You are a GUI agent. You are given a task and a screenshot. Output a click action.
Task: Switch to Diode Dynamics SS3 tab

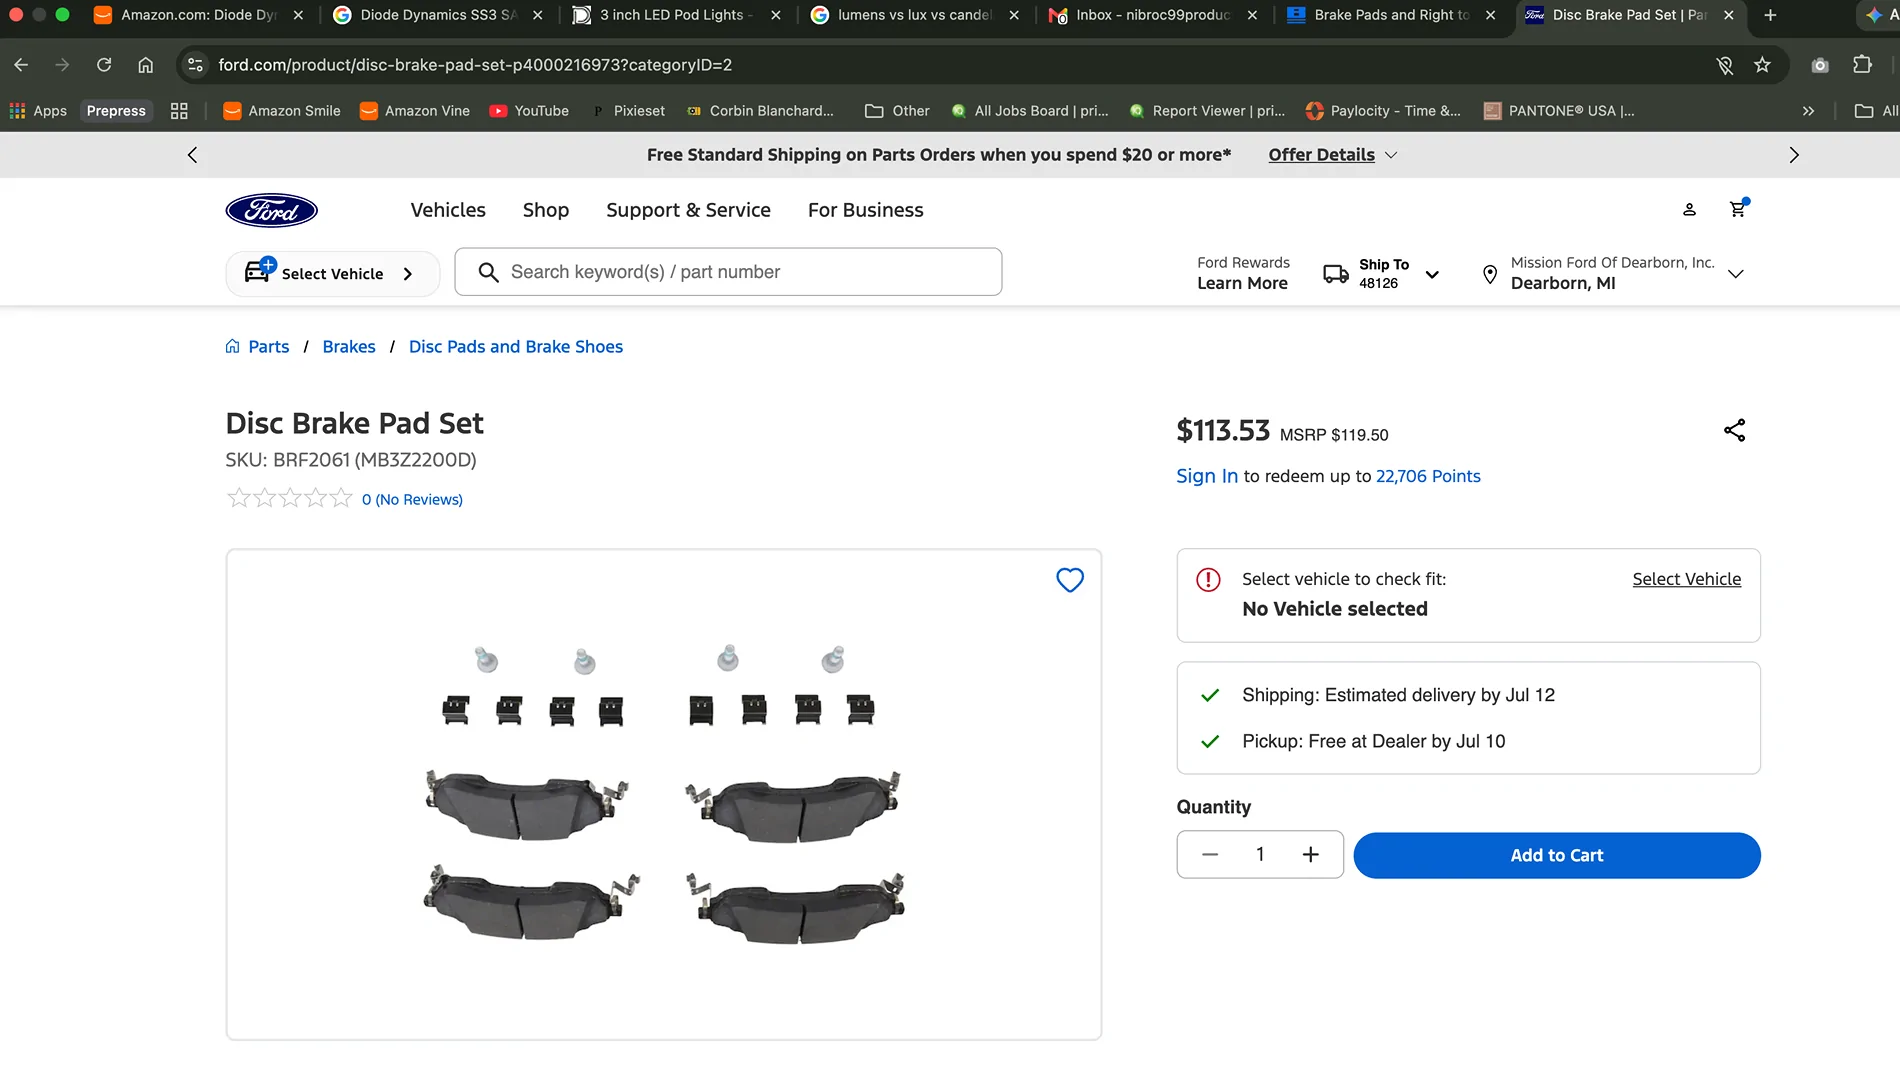438,15
